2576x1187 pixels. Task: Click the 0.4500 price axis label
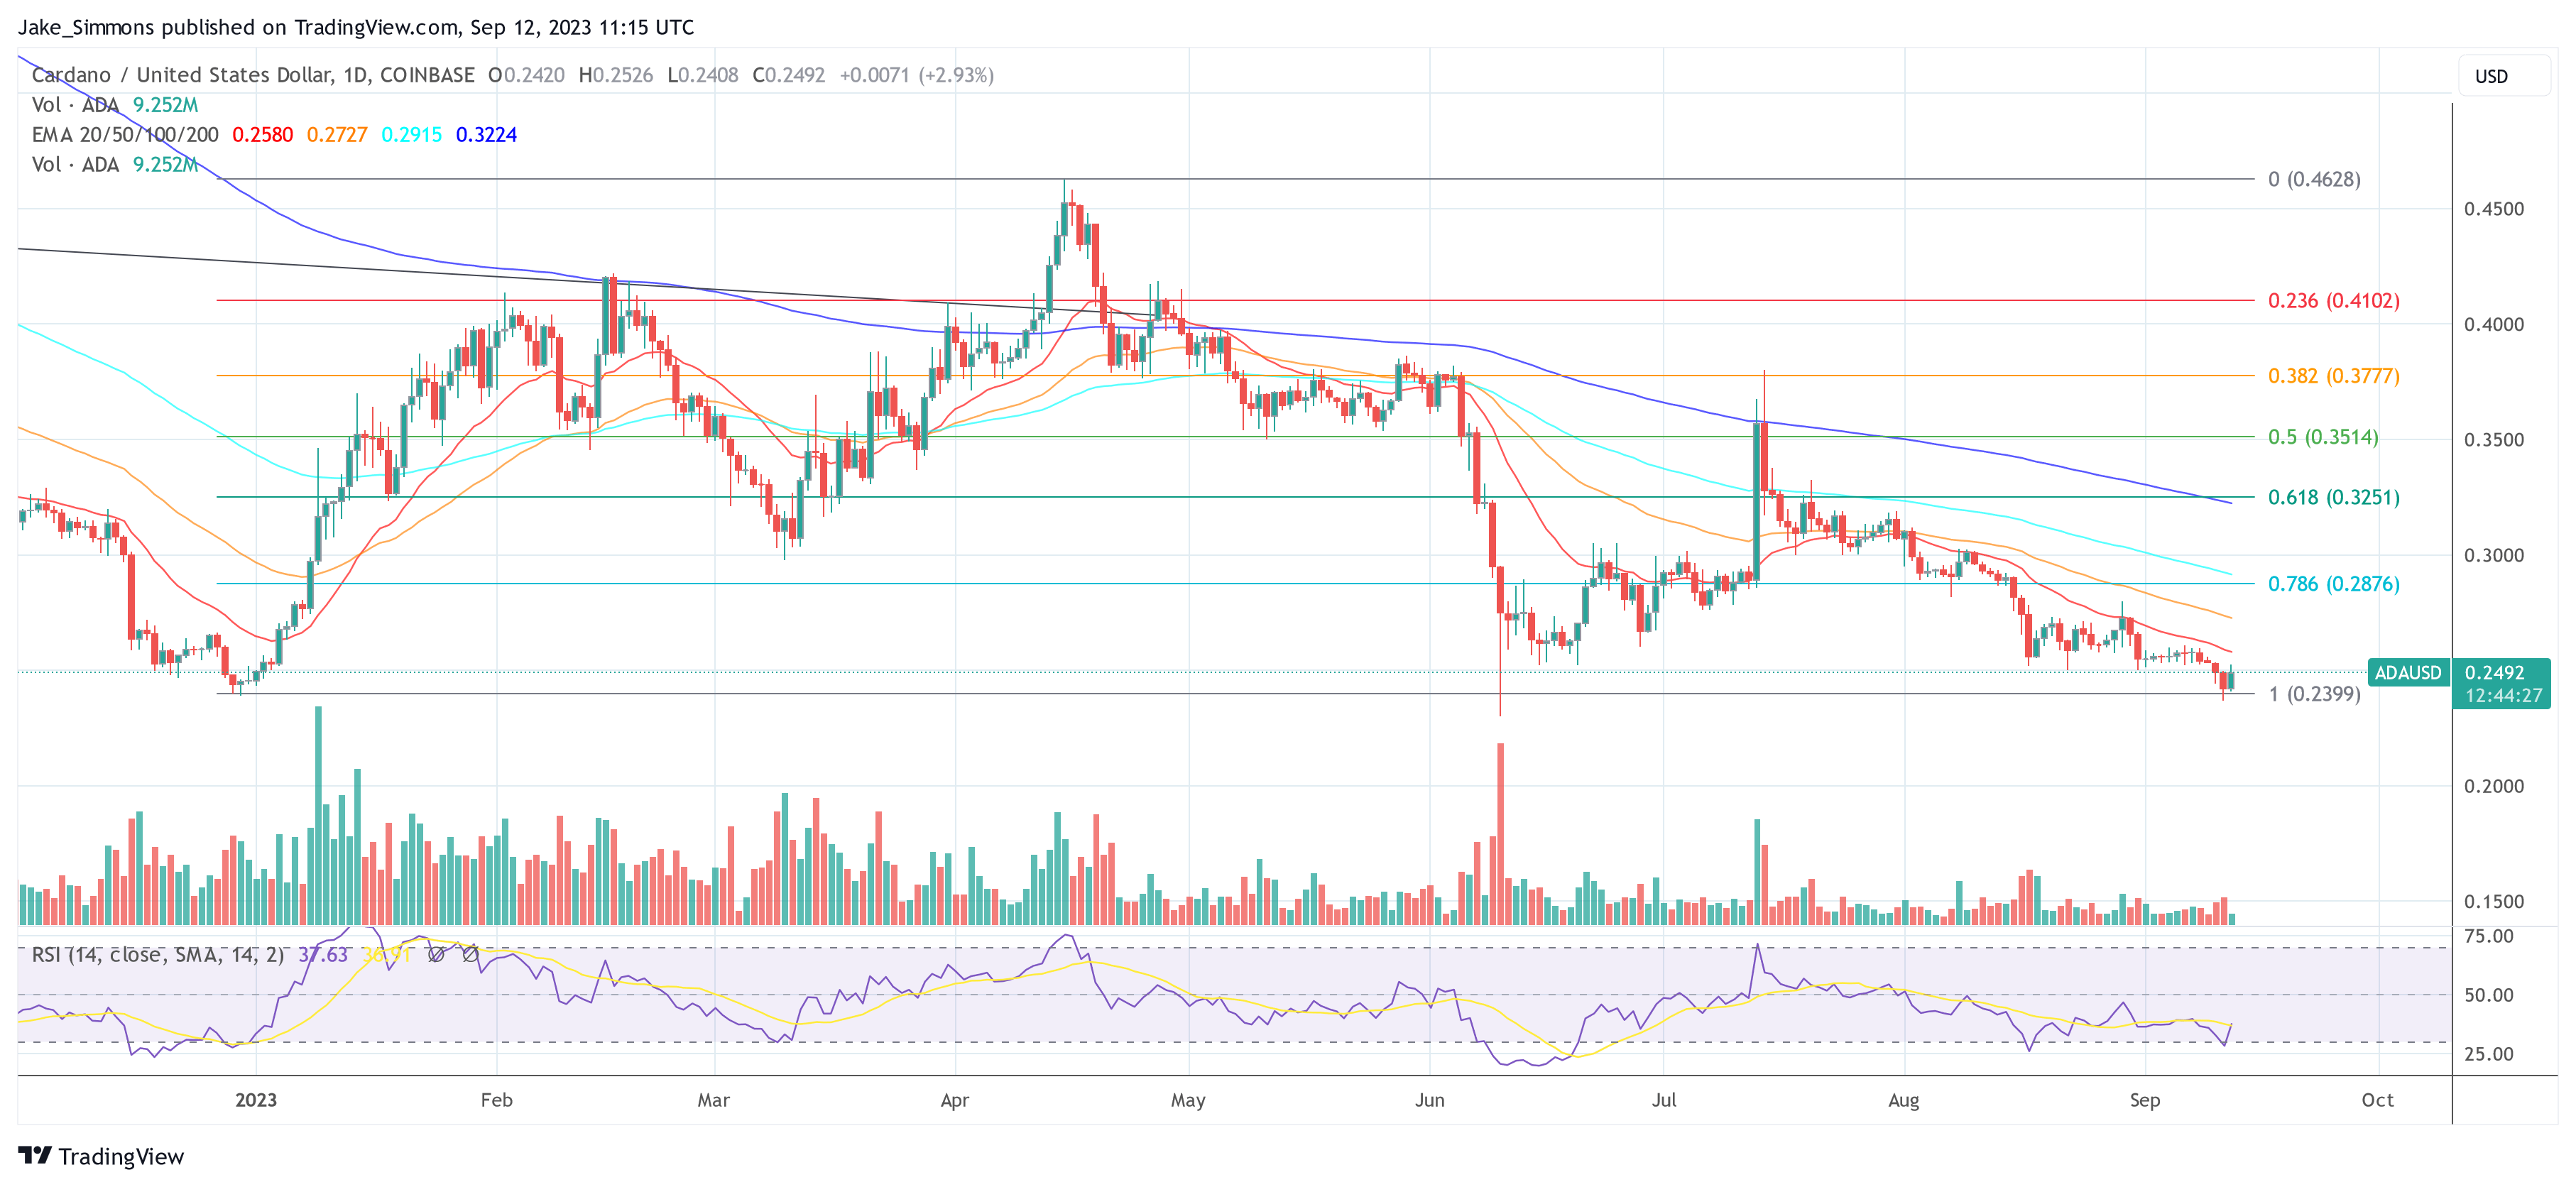2494,209
